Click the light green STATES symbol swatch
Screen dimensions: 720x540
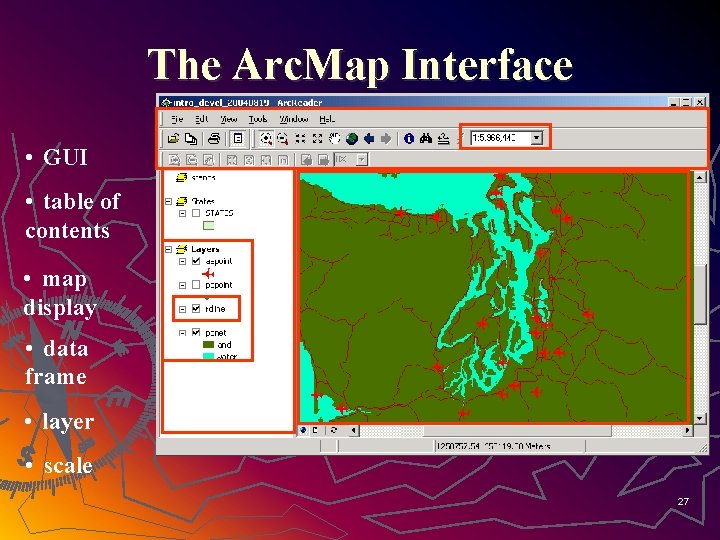208,225
